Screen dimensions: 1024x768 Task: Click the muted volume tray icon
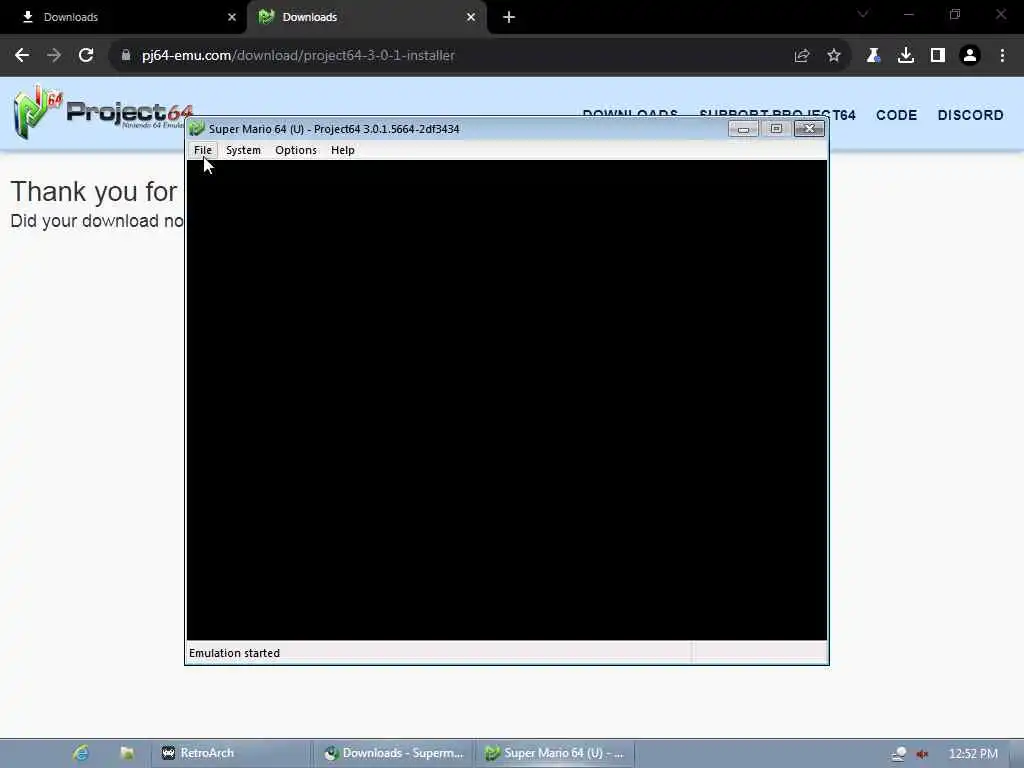pos(922,754)
